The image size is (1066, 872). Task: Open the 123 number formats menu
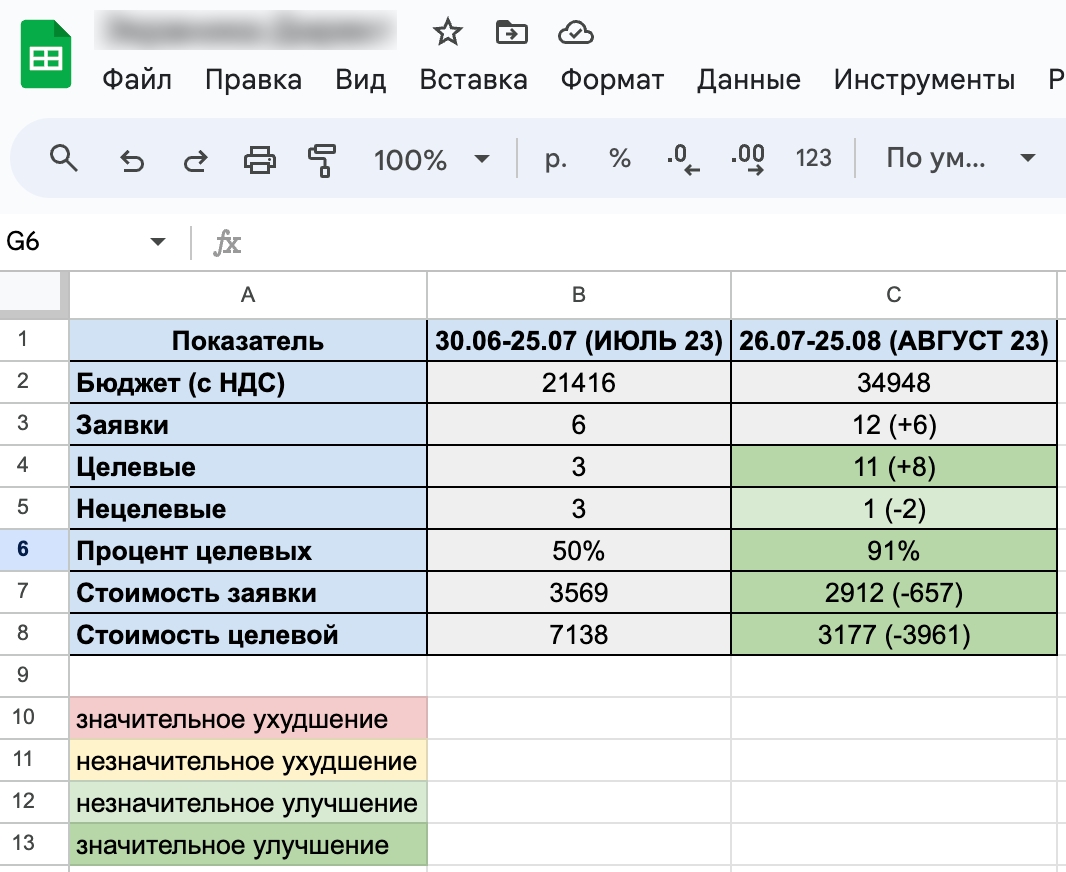point(813,158)
